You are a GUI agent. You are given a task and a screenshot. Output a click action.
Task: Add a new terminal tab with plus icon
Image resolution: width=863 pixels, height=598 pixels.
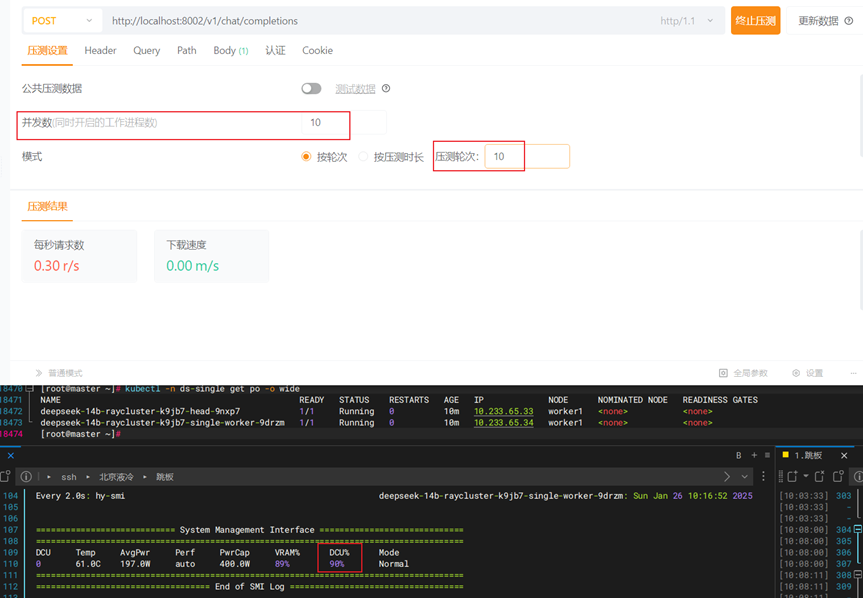(x=754, y=455)
